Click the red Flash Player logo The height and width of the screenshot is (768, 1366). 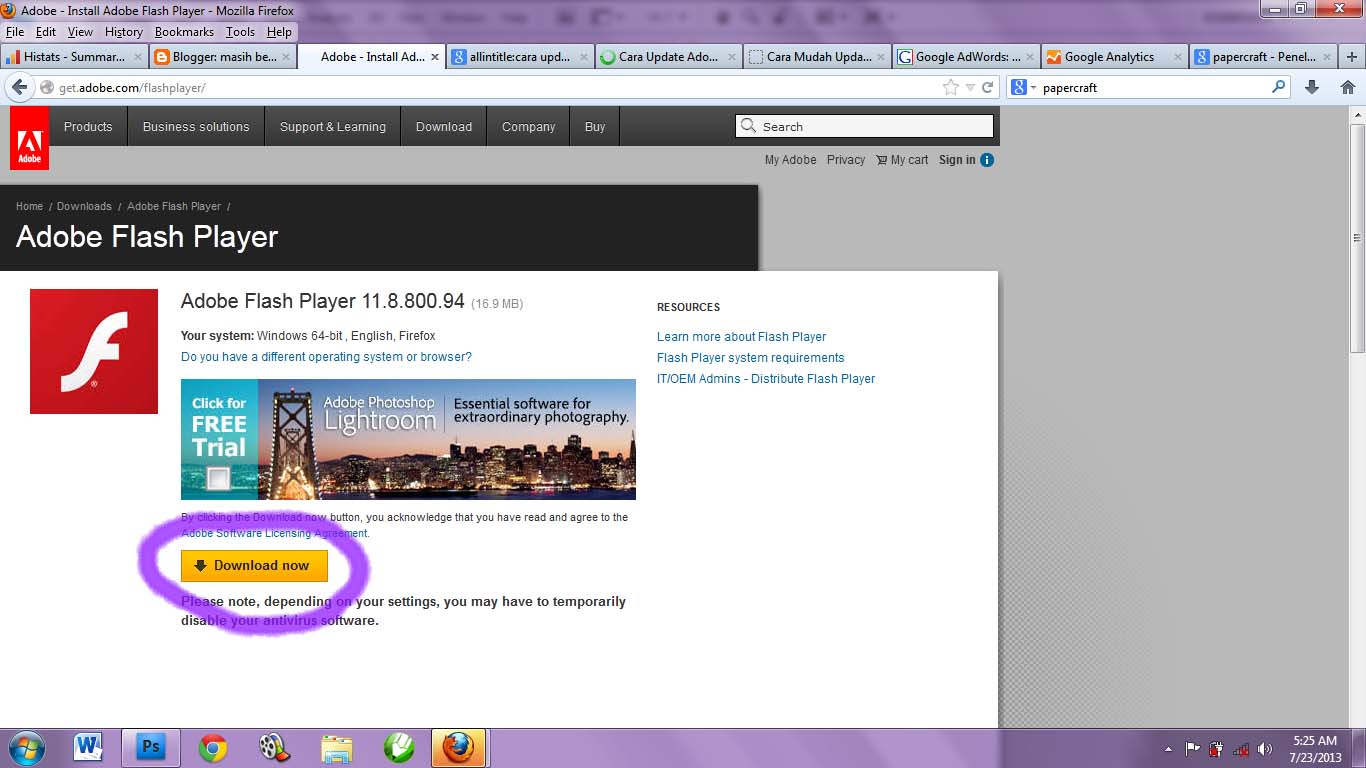tap(94, 351)
